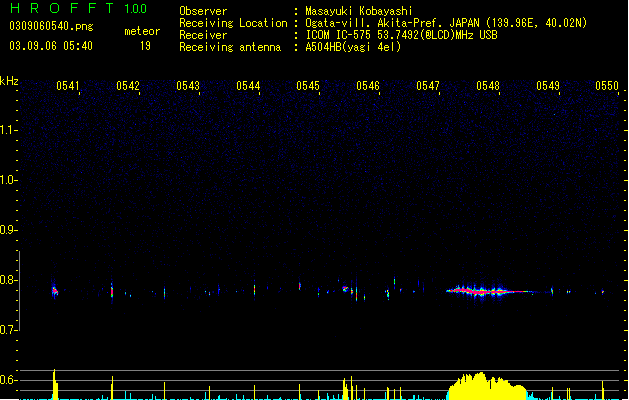Viewport: 629px width, 400px height.
Task: Click the HROFFT 1.0.0 title
Action: pyautogui.click(x=79, y=8)
